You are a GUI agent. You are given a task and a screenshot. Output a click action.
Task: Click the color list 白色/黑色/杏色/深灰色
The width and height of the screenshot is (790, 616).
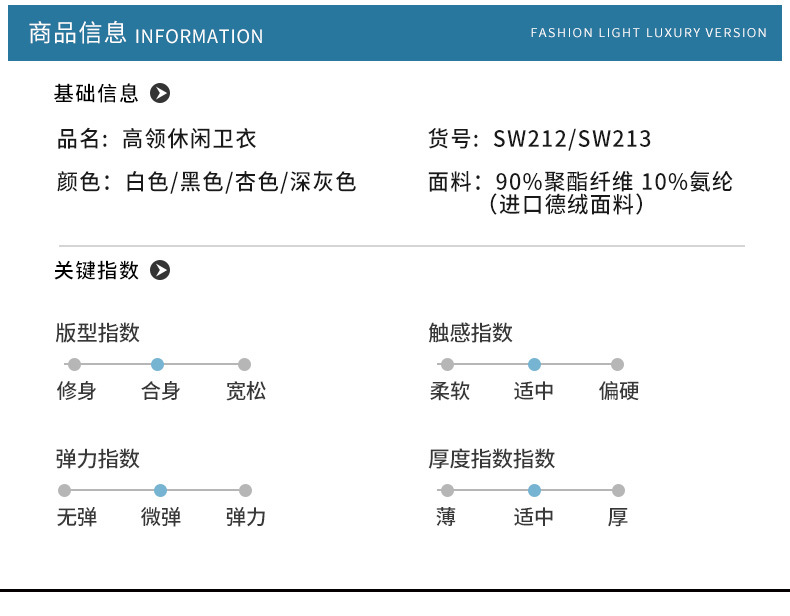(240, 183)
